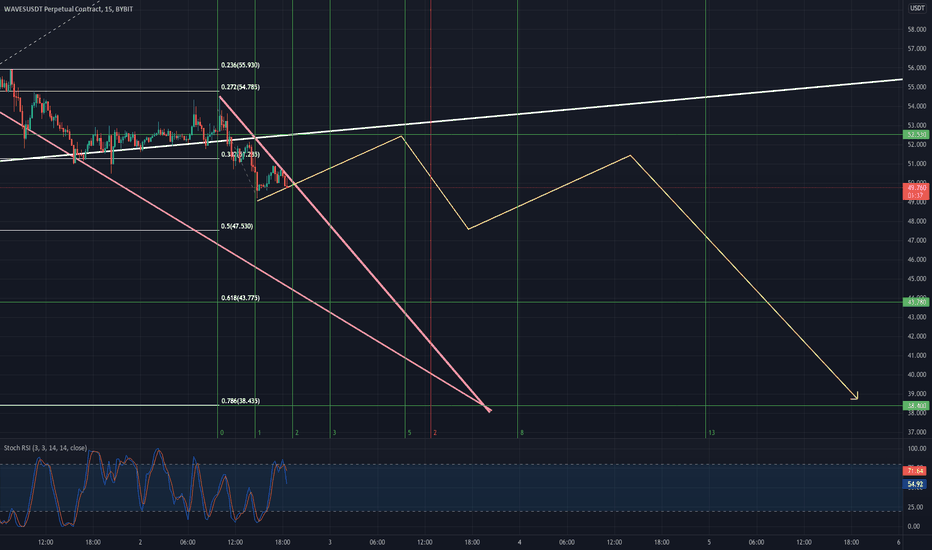Click the green 43.780 price tag

pos(917,302)
